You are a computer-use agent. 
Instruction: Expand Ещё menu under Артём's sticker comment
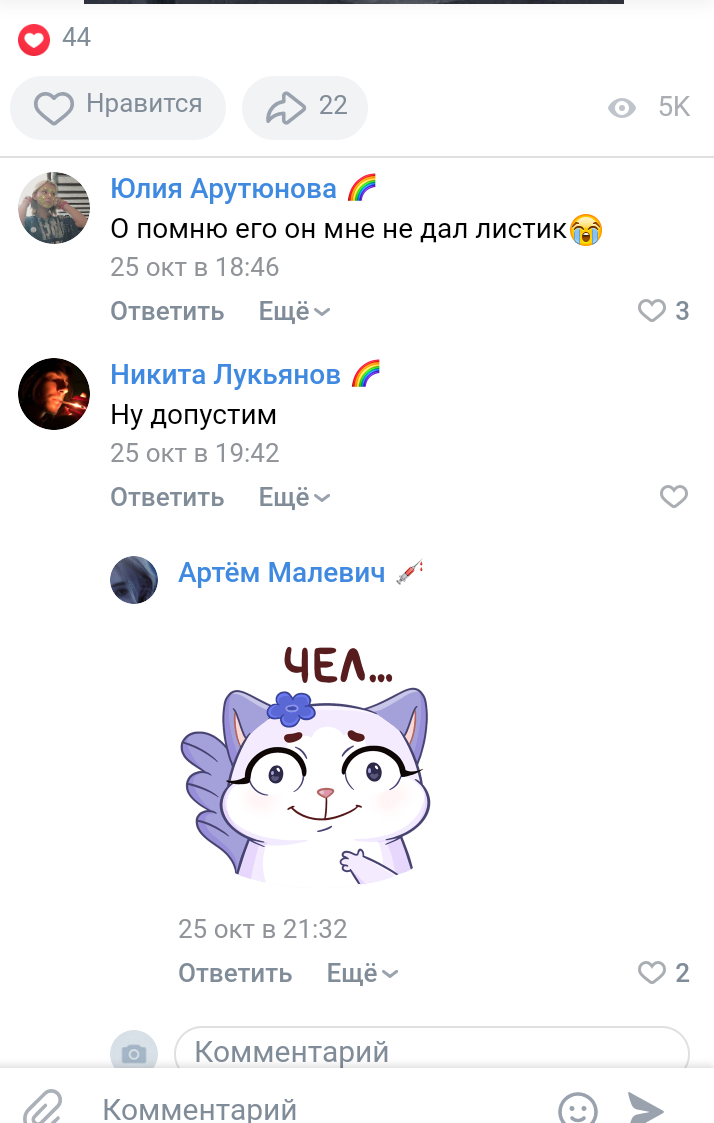362,973
